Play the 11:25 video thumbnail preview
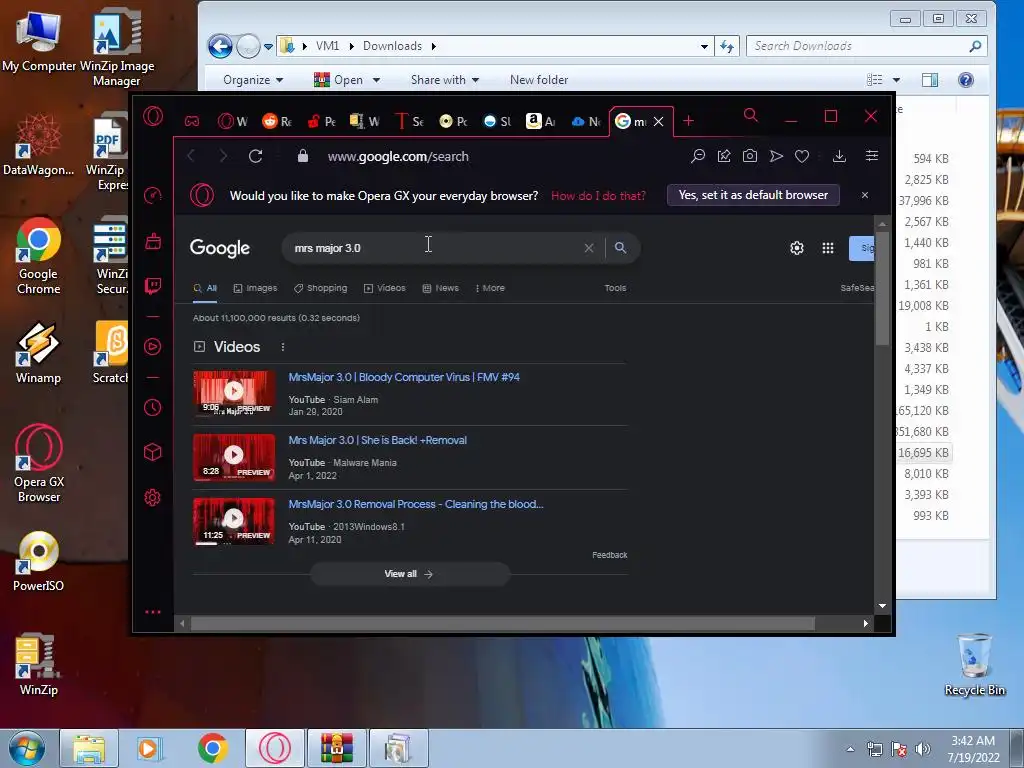Viewport: 1024px width, 768px height. tap(234, 521)
